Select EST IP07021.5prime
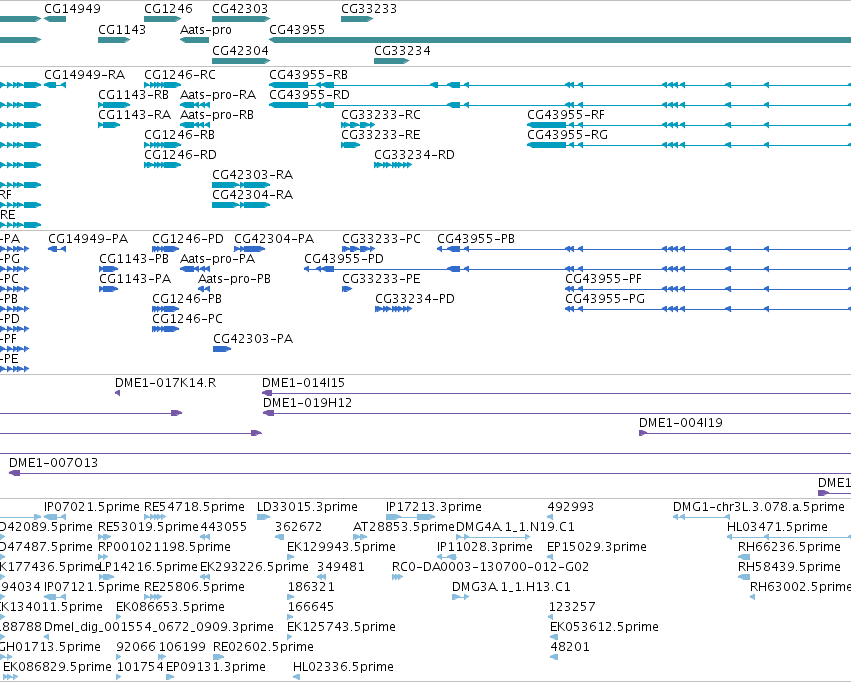This screenshot has width=851, height=682. [x=92, y=507]
